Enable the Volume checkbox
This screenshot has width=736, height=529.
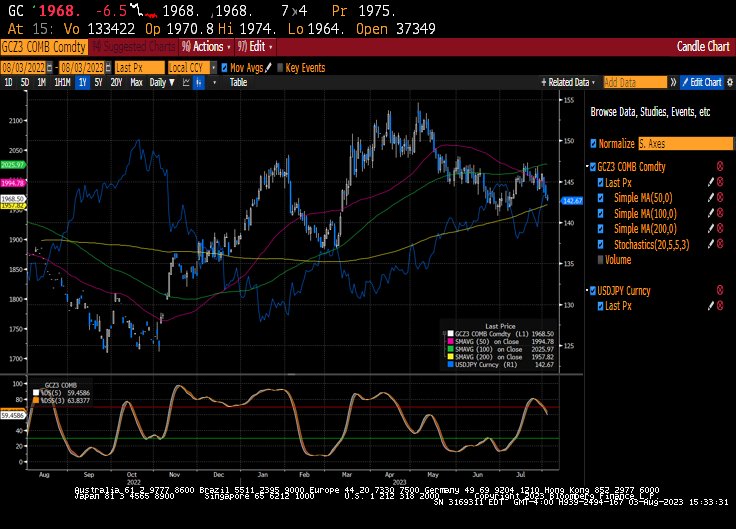[x=600, y=260]
